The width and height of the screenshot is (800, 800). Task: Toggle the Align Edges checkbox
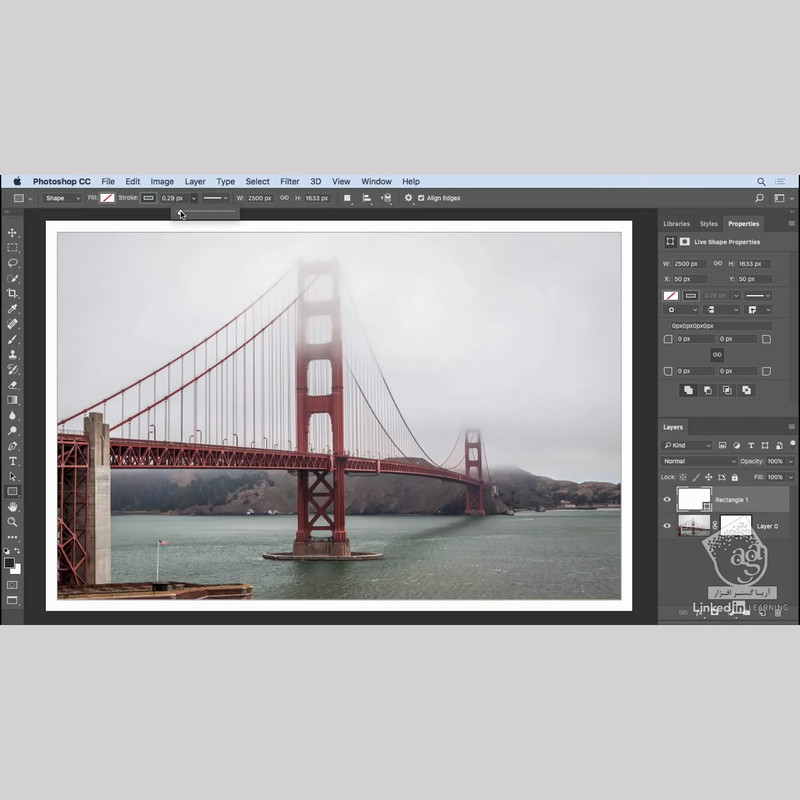(x=421, y=198)
